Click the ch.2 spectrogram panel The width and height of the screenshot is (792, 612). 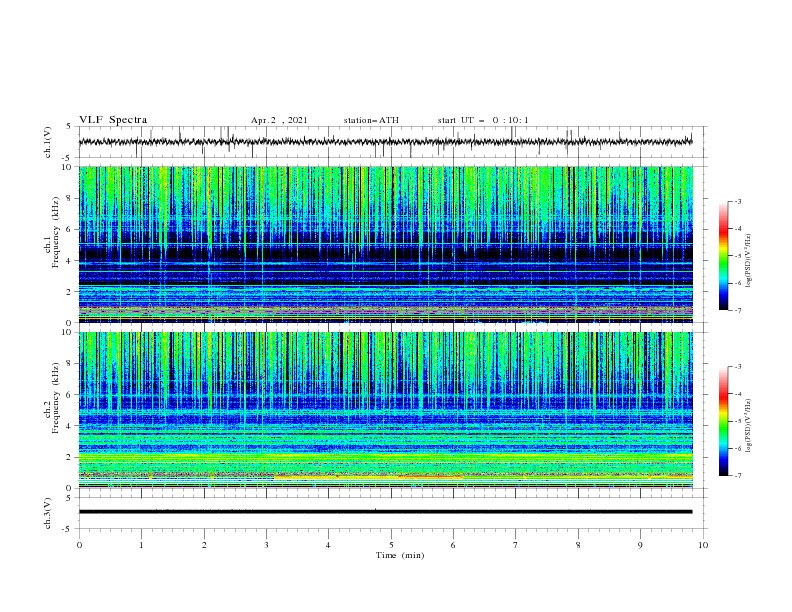[385, 410]
